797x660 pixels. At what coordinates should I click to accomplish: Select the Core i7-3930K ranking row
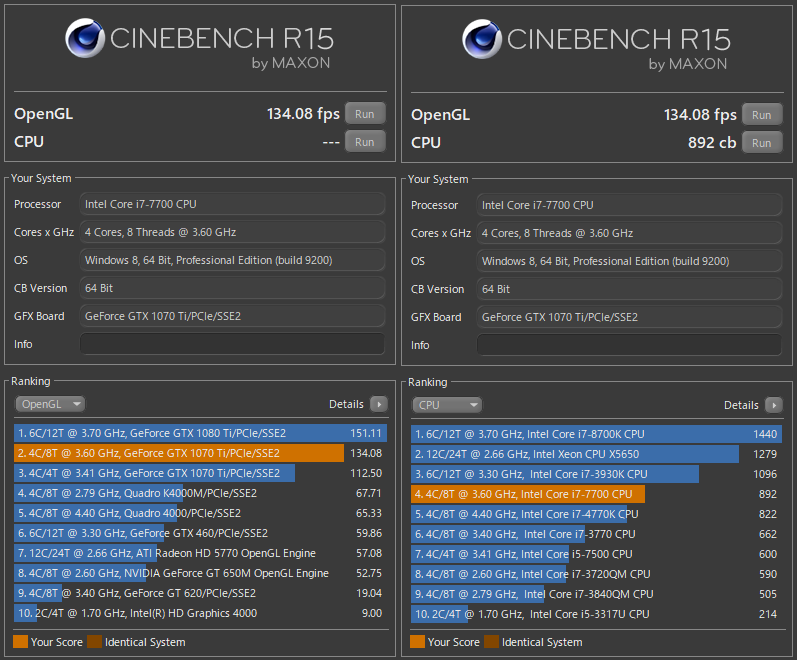point(596,474)
